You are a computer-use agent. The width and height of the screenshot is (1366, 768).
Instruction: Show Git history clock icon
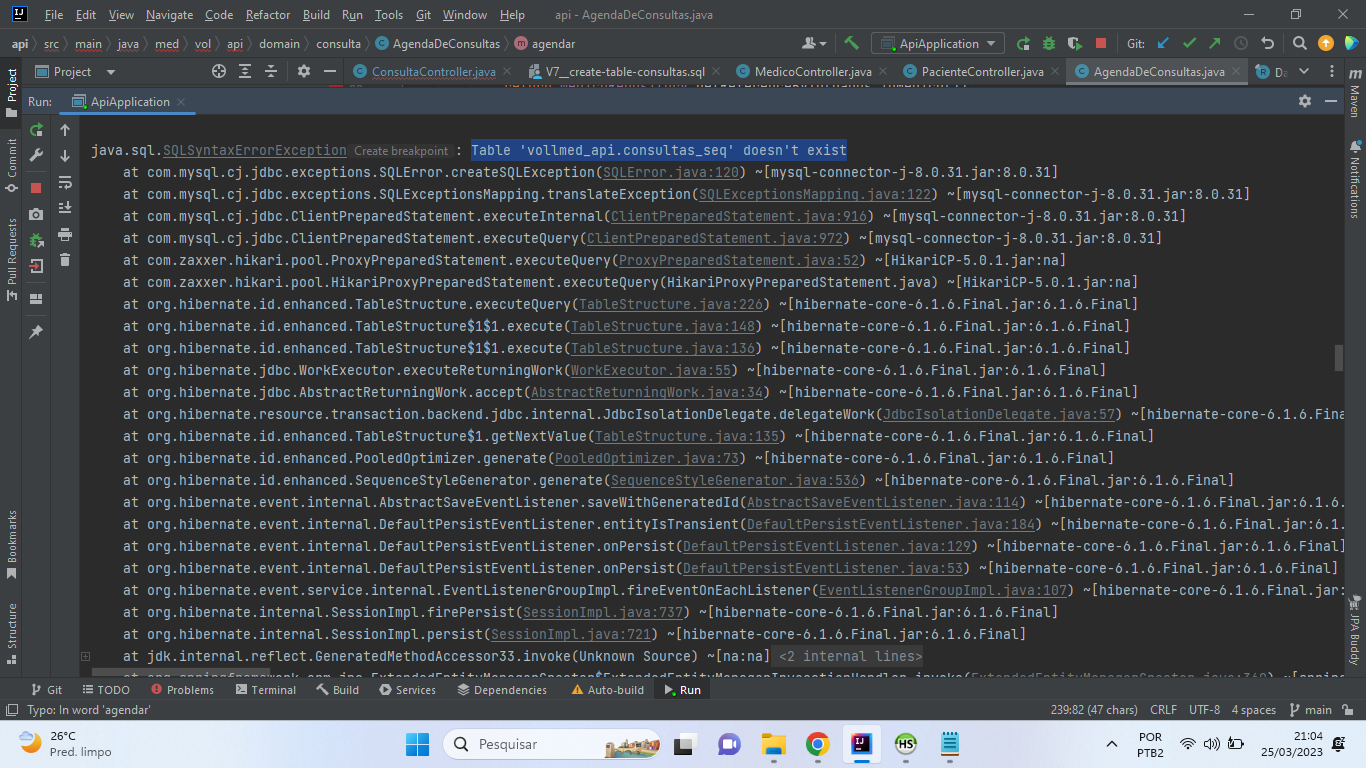[1241, 43]
